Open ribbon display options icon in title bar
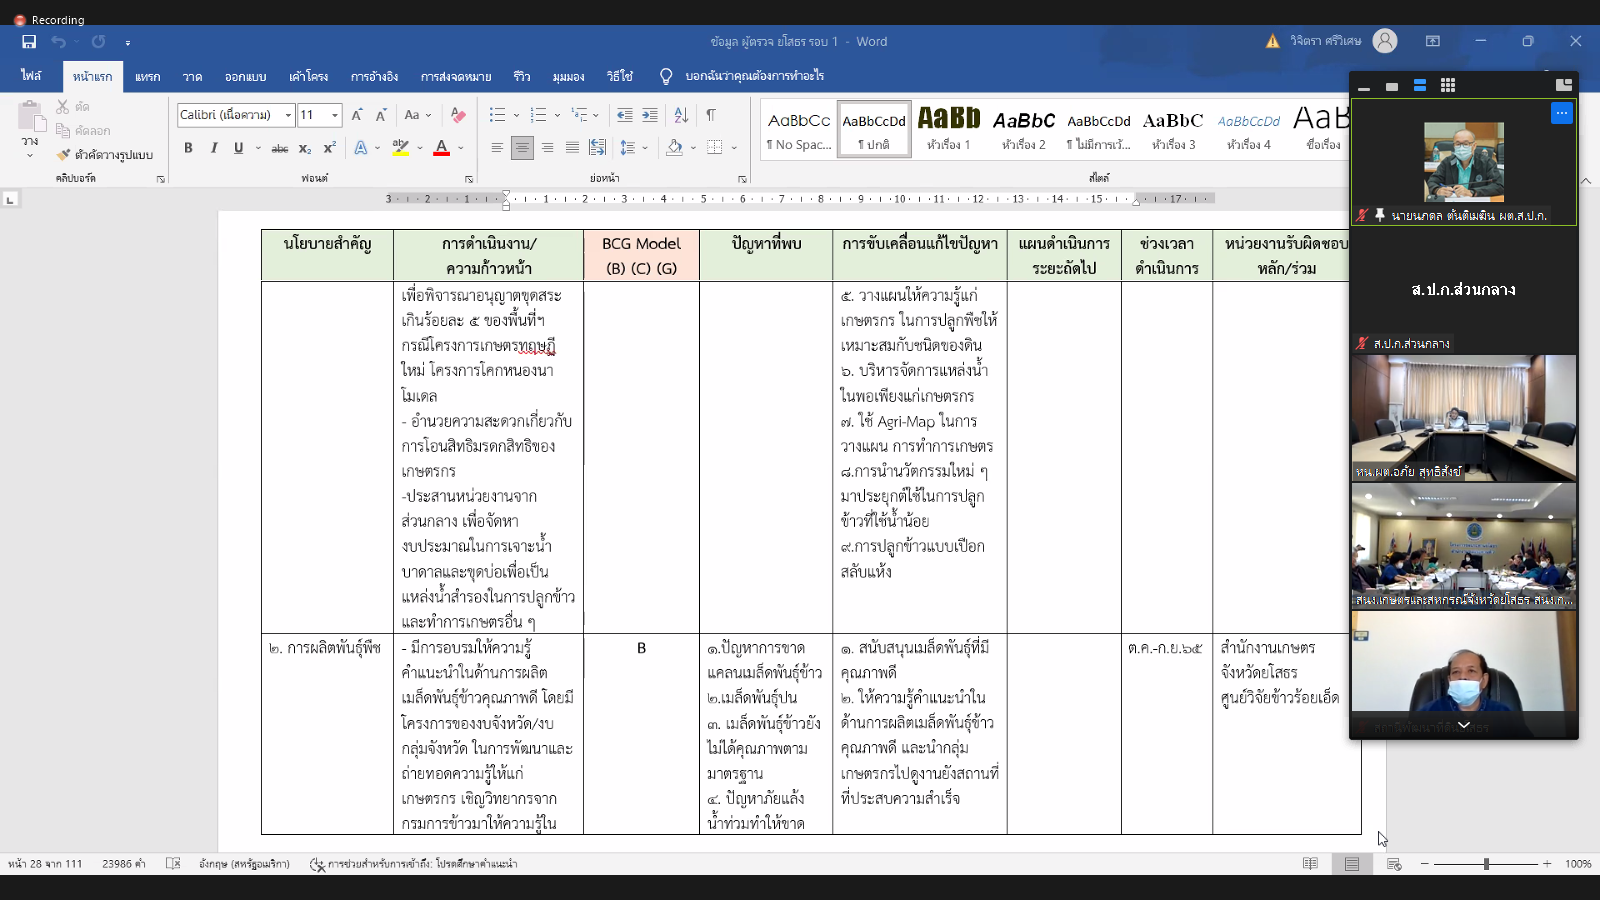This screenshot has height=900, width=1600. [x=1433, y=41]
